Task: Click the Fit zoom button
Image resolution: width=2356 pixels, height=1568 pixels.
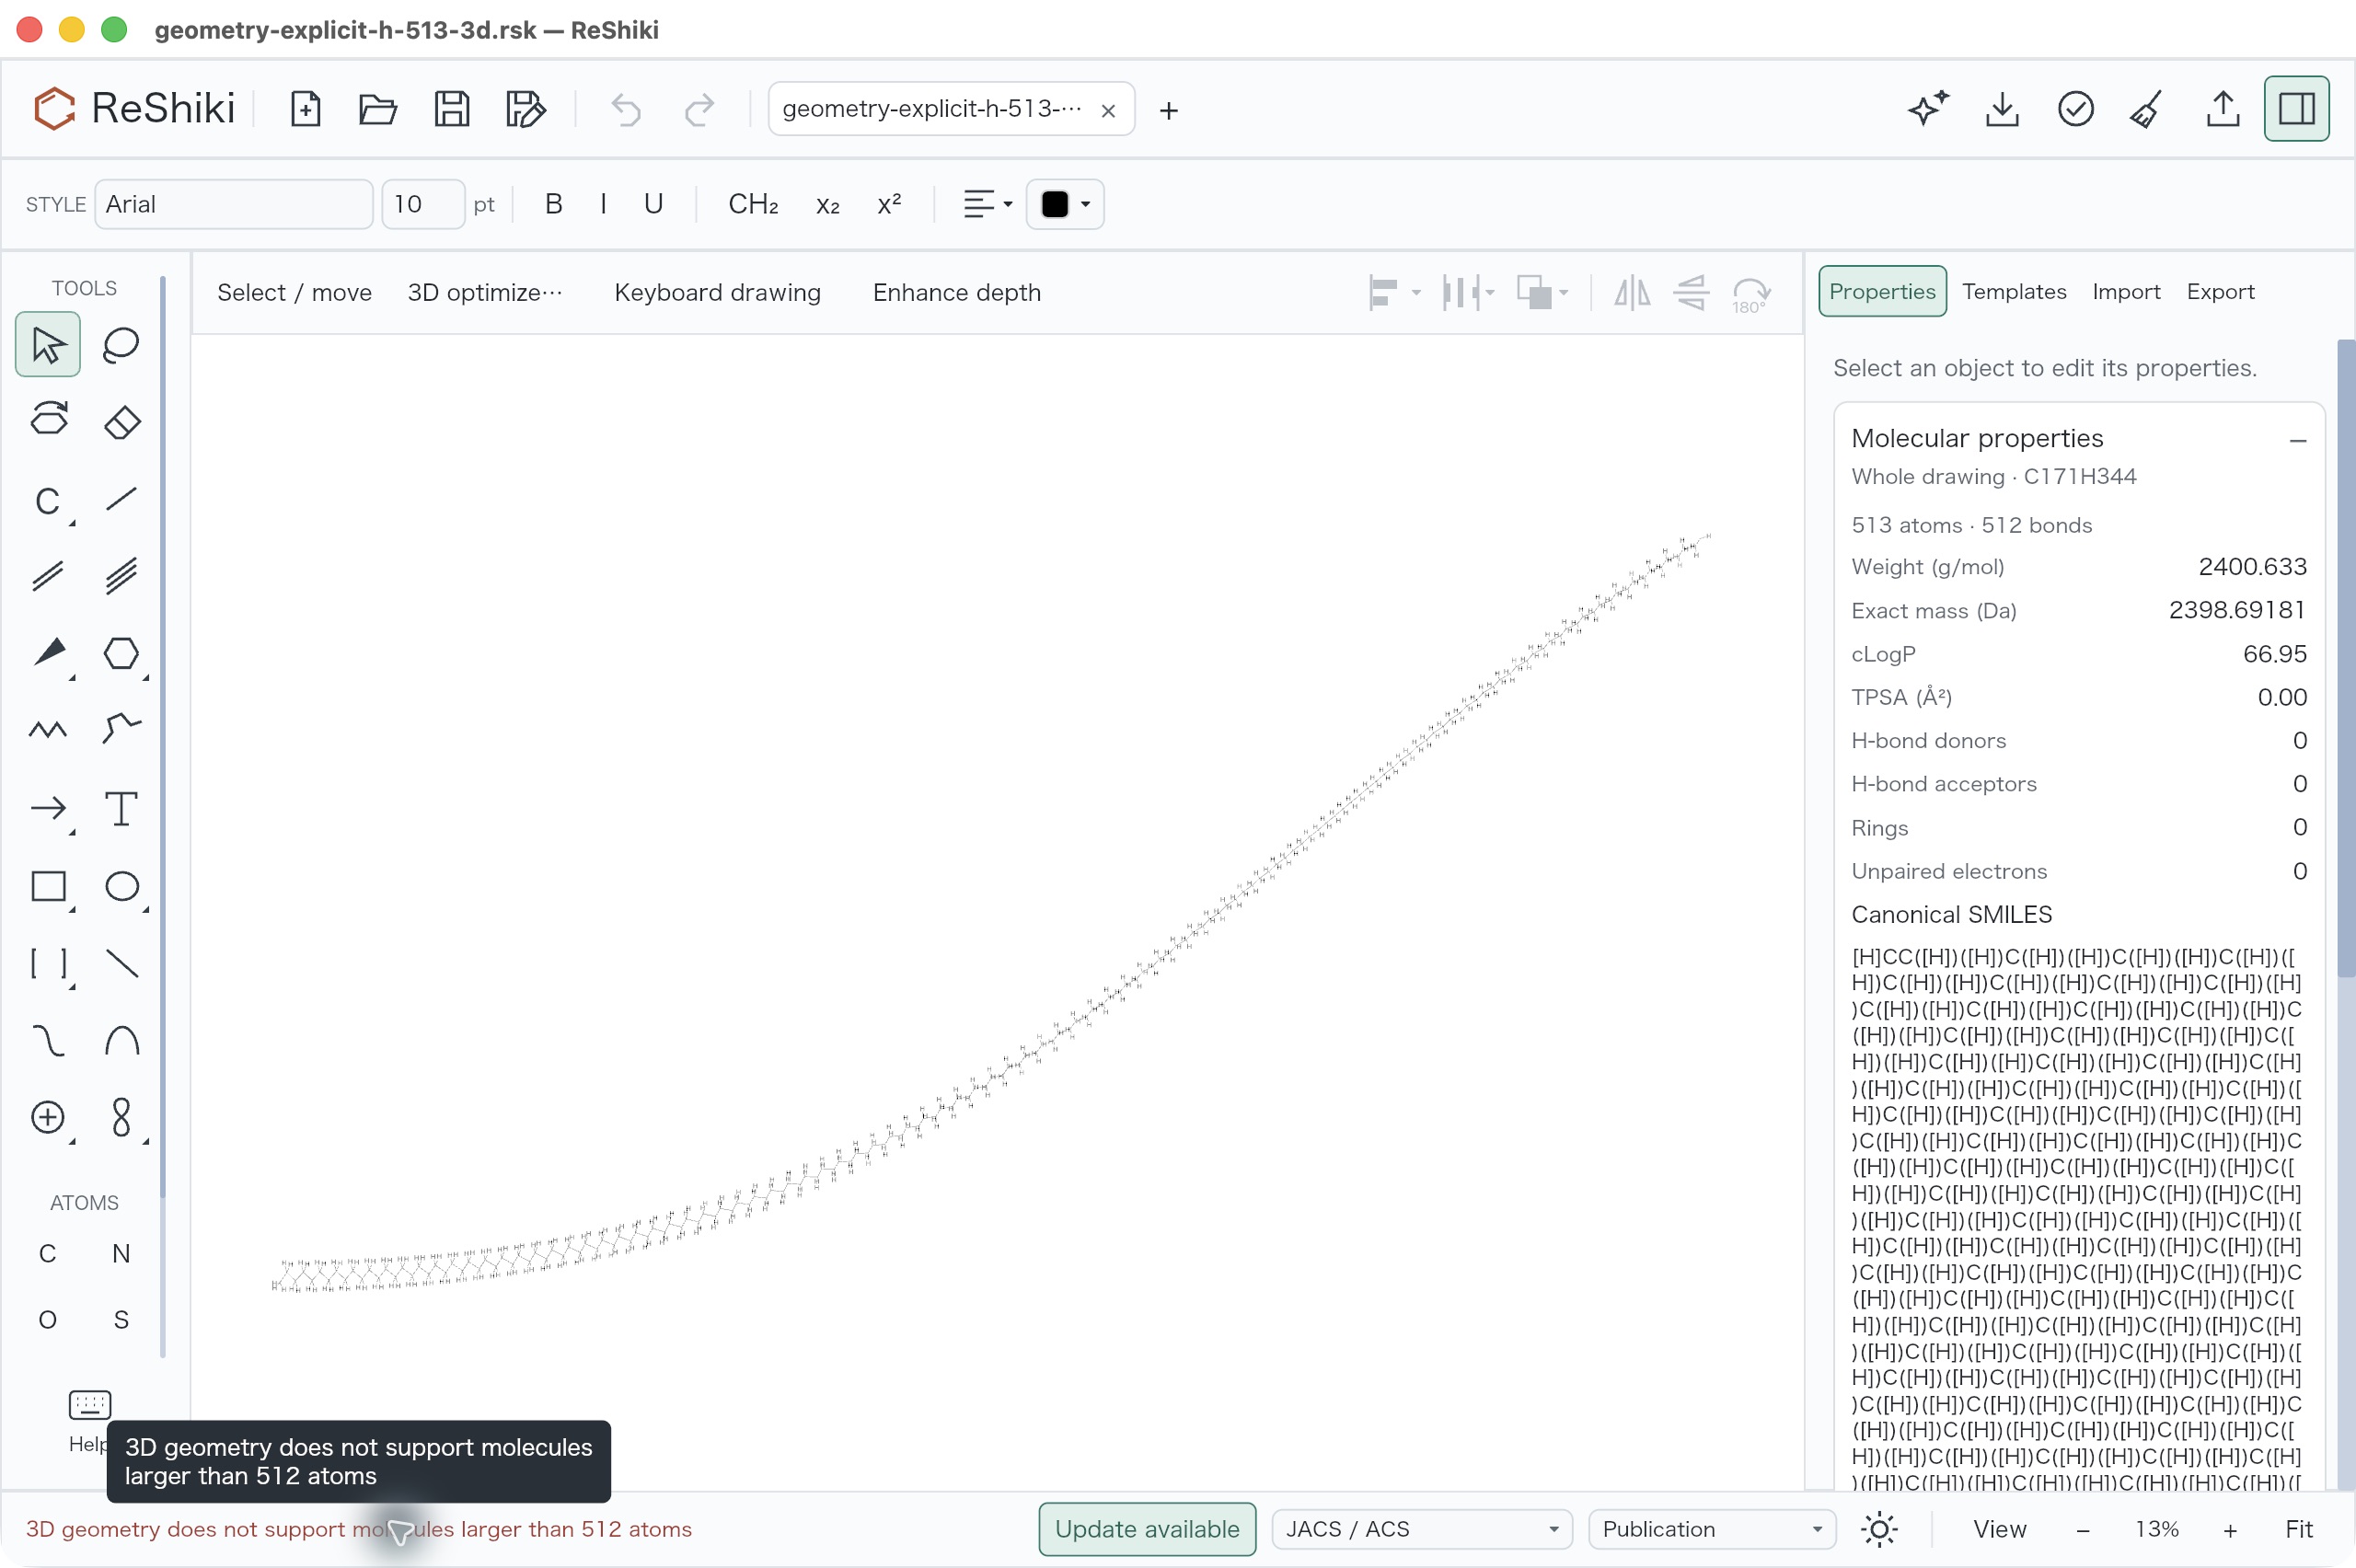Action: click(x=2298, y=1529)
